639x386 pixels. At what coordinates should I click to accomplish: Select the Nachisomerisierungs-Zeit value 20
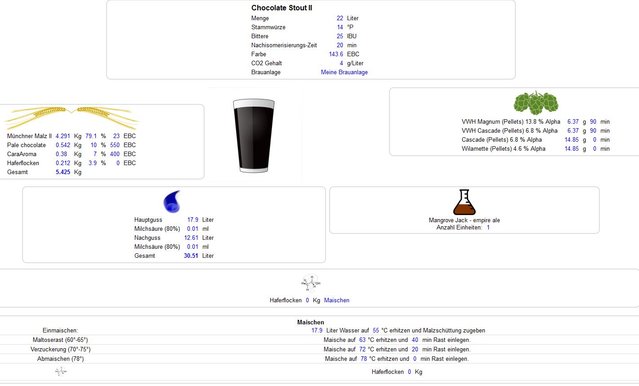[339, 45]
